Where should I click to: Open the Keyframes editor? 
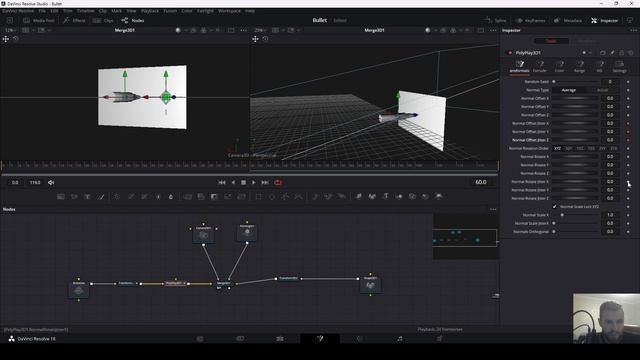tap(530, 20)
